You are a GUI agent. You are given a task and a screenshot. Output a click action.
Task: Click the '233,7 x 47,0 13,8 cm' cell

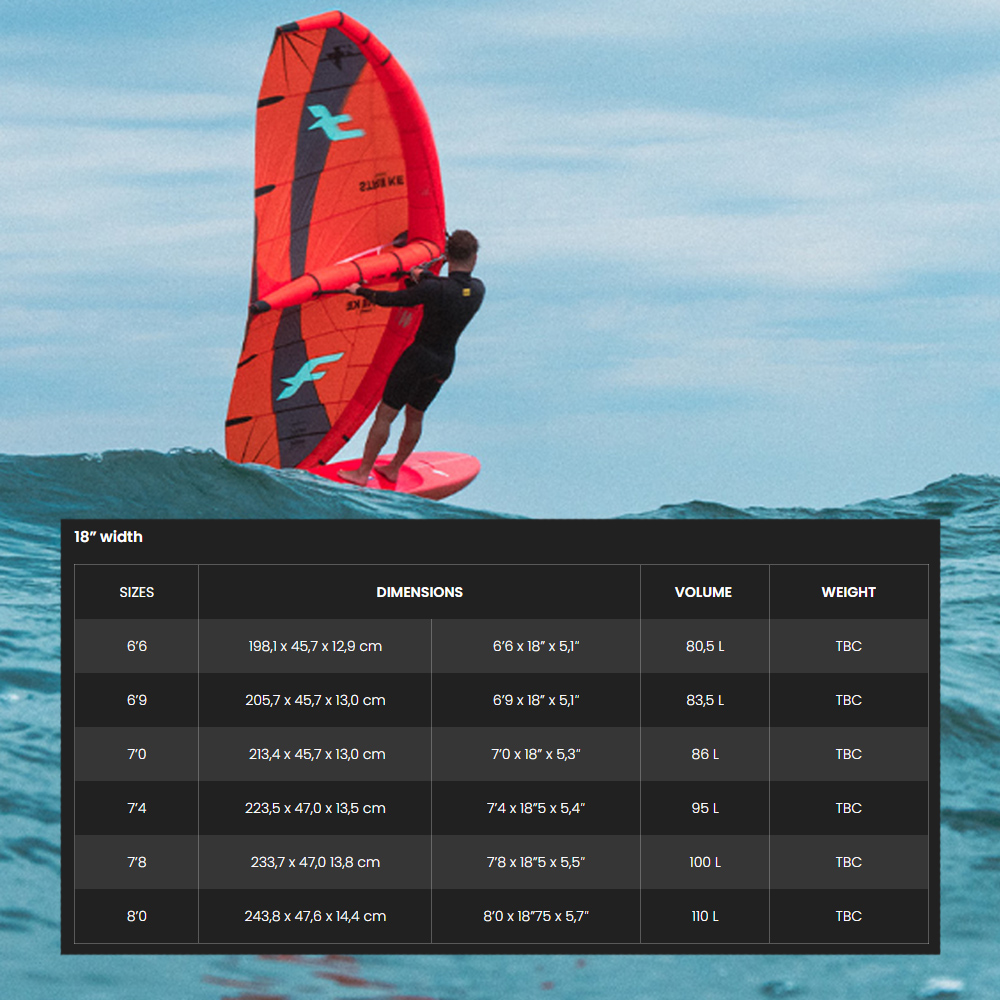(x=315, y=862)
